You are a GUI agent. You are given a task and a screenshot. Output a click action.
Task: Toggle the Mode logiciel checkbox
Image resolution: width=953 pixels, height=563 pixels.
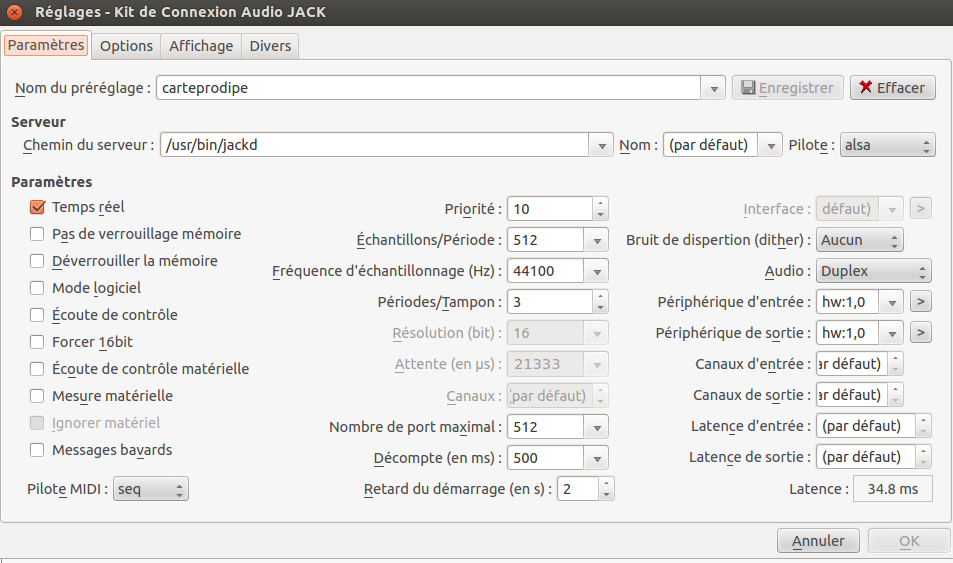tap(37, 288)
